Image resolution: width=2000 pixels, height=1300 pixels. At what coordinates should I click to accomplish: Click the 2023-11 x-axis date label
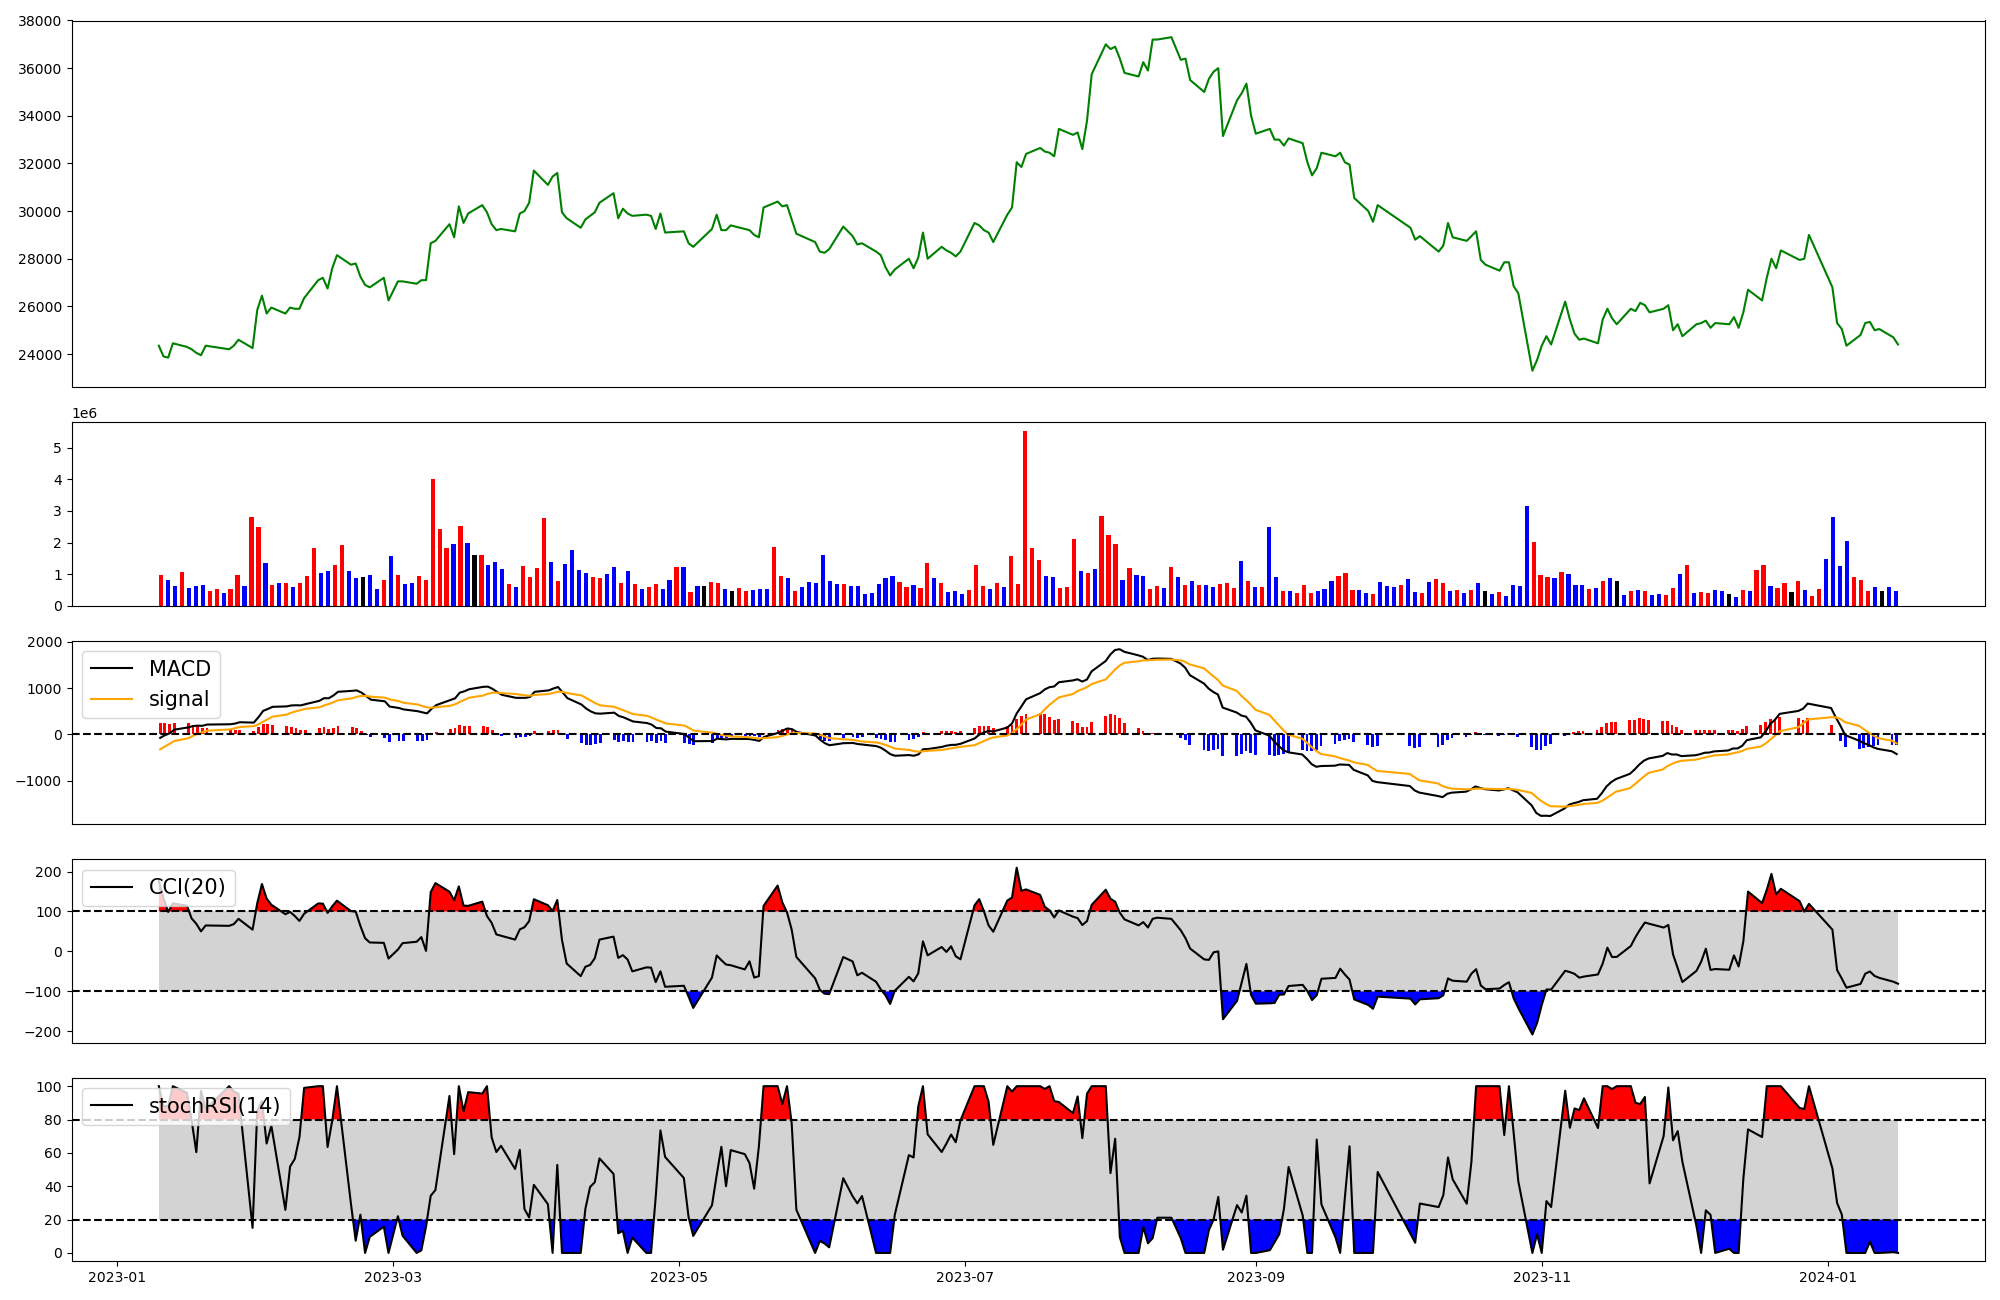[x=1542, y=1277]
